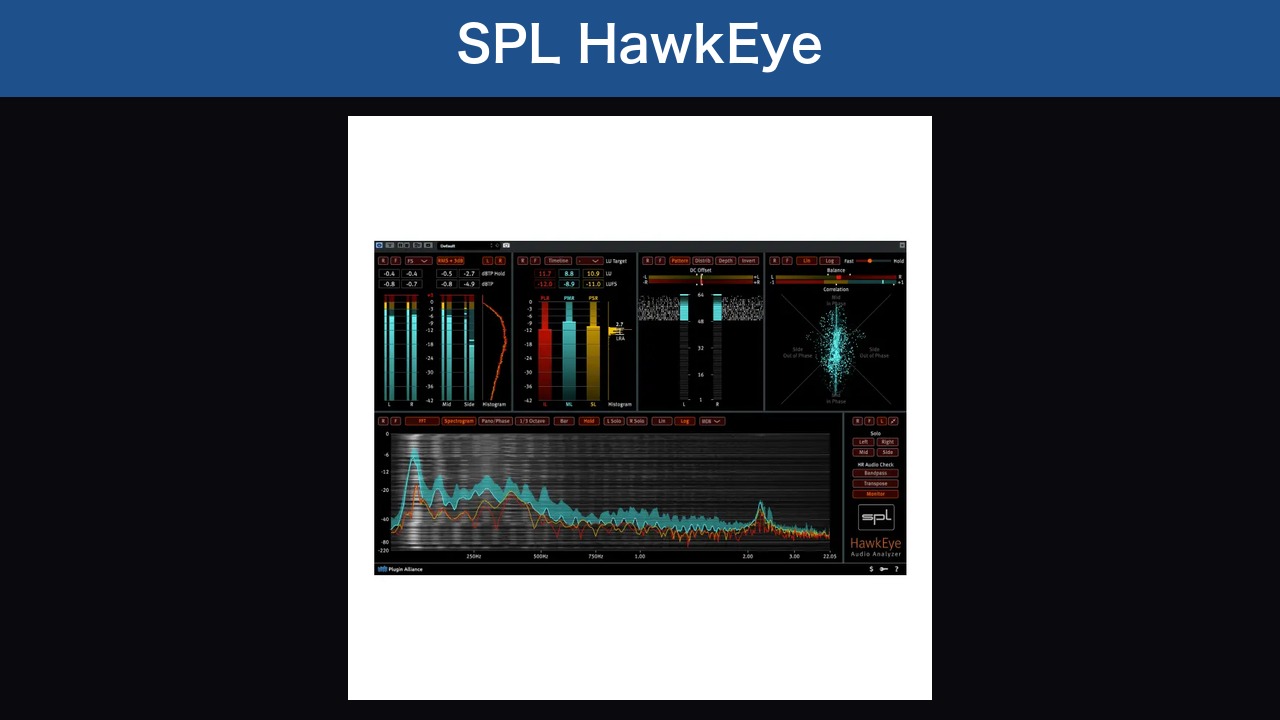Expand the Default preset selector
Image resolution: width=1280 pixels, height=720 pixels.
click(x=468, y=245)
